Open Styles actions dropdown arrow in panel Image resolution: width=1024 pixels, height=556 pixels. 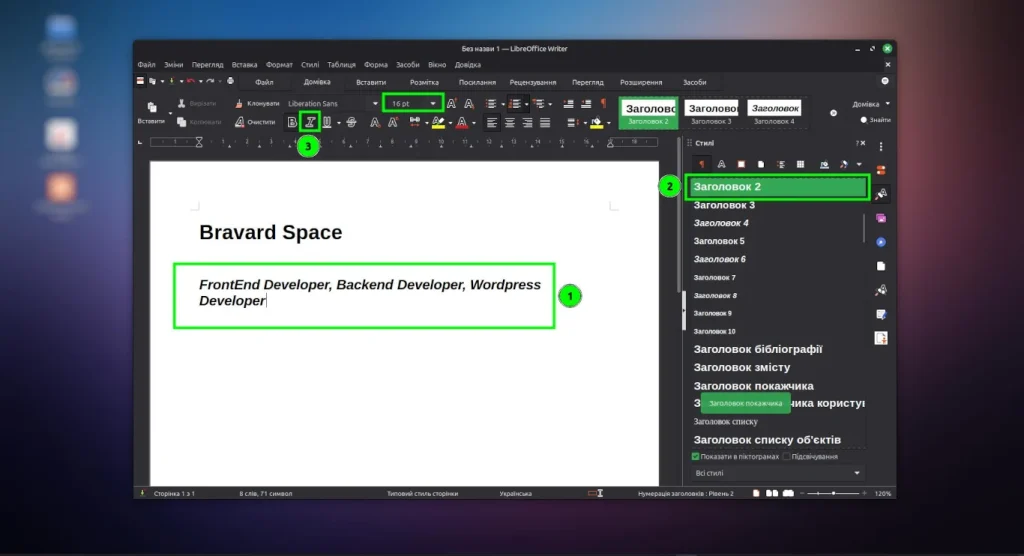pos(859,165)
